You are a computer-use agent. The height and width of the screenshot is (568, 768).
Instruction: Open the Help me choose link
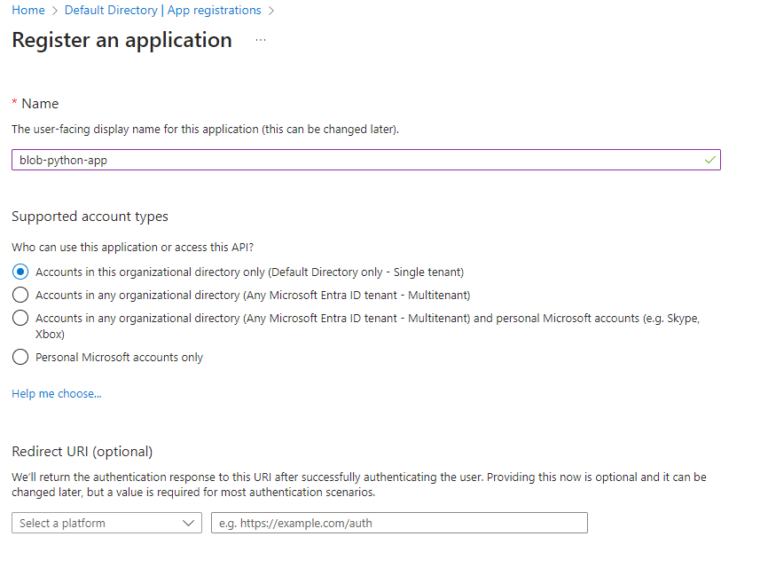click(x=56, y=394)
